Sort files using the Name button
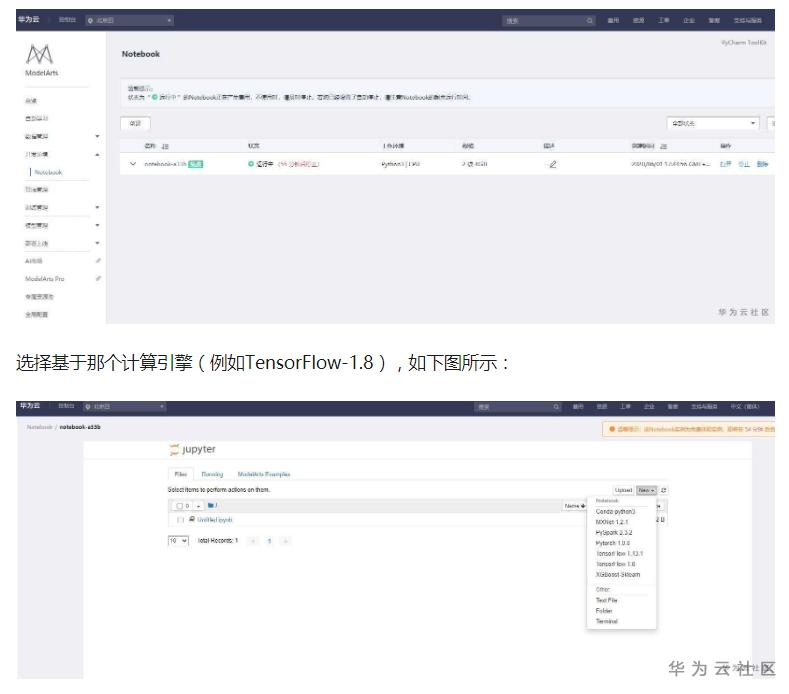 pos(575,506)
